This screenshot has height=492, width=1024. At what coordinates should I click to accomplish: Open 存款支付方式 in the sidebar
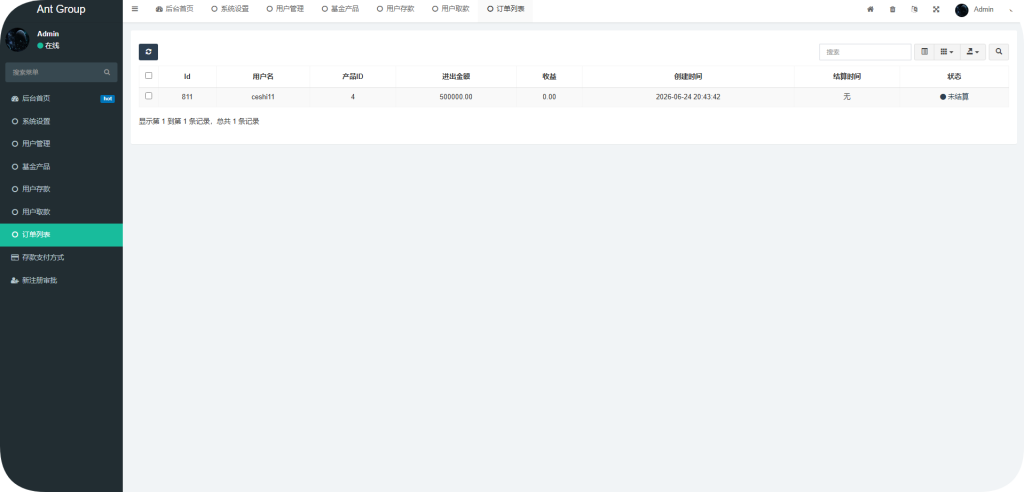(61, 257)
